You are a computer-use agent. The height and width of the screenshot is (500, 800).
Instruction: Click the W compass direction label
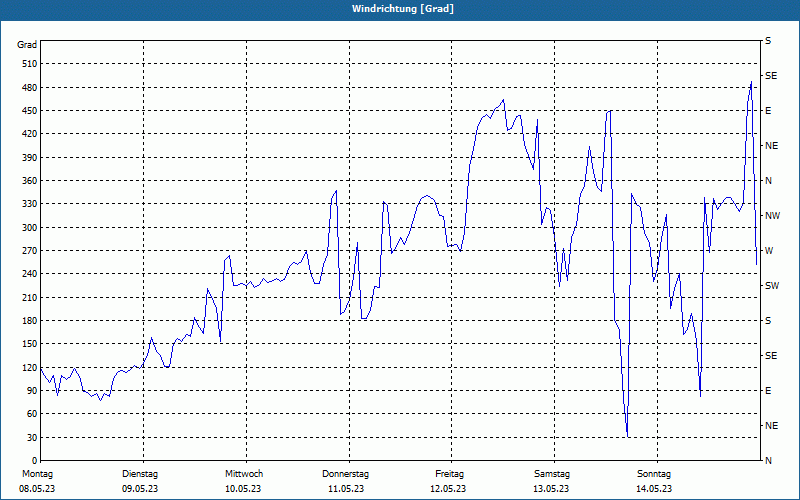[769, 251]
